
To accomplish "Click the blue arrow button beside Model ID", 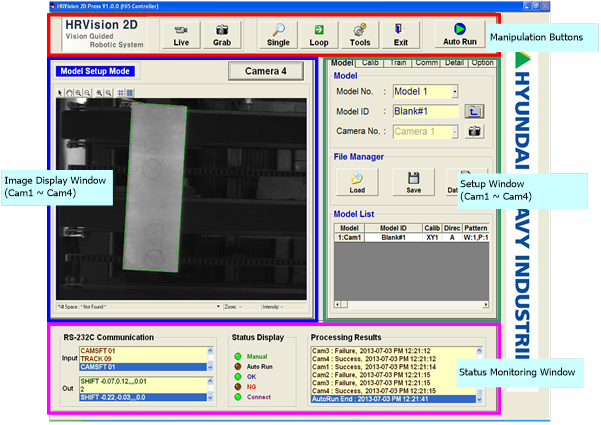I will [474, 112].
